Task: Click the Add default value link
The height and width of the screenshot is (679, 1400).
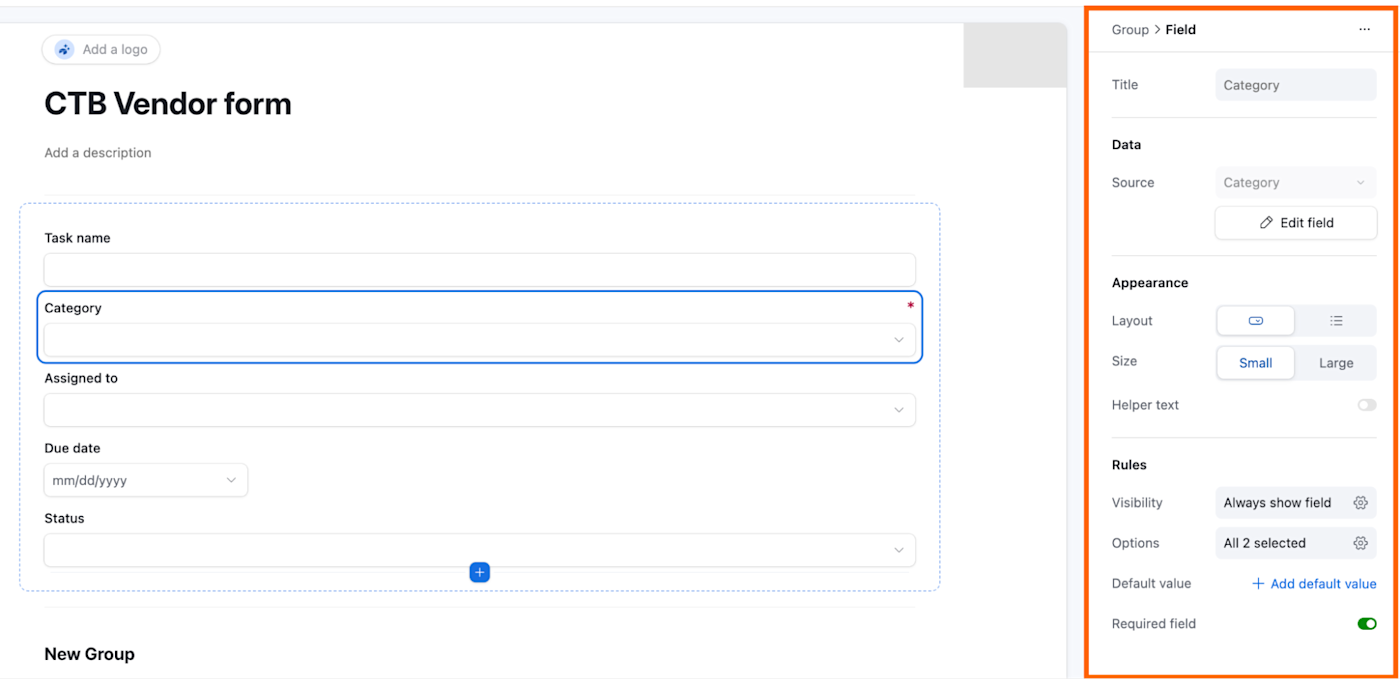Action: [1314, 584]
